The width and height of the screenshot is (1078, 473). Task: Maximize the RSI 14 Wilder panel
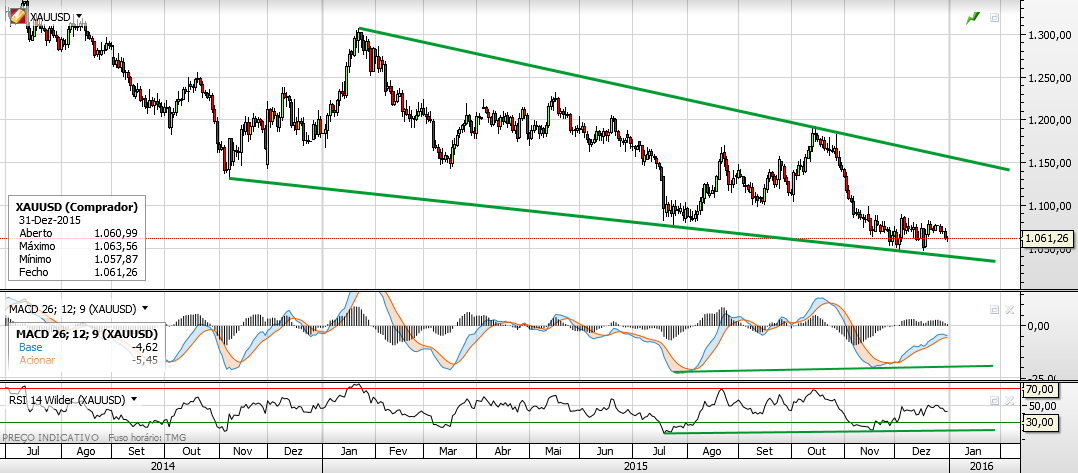(994, 399)
